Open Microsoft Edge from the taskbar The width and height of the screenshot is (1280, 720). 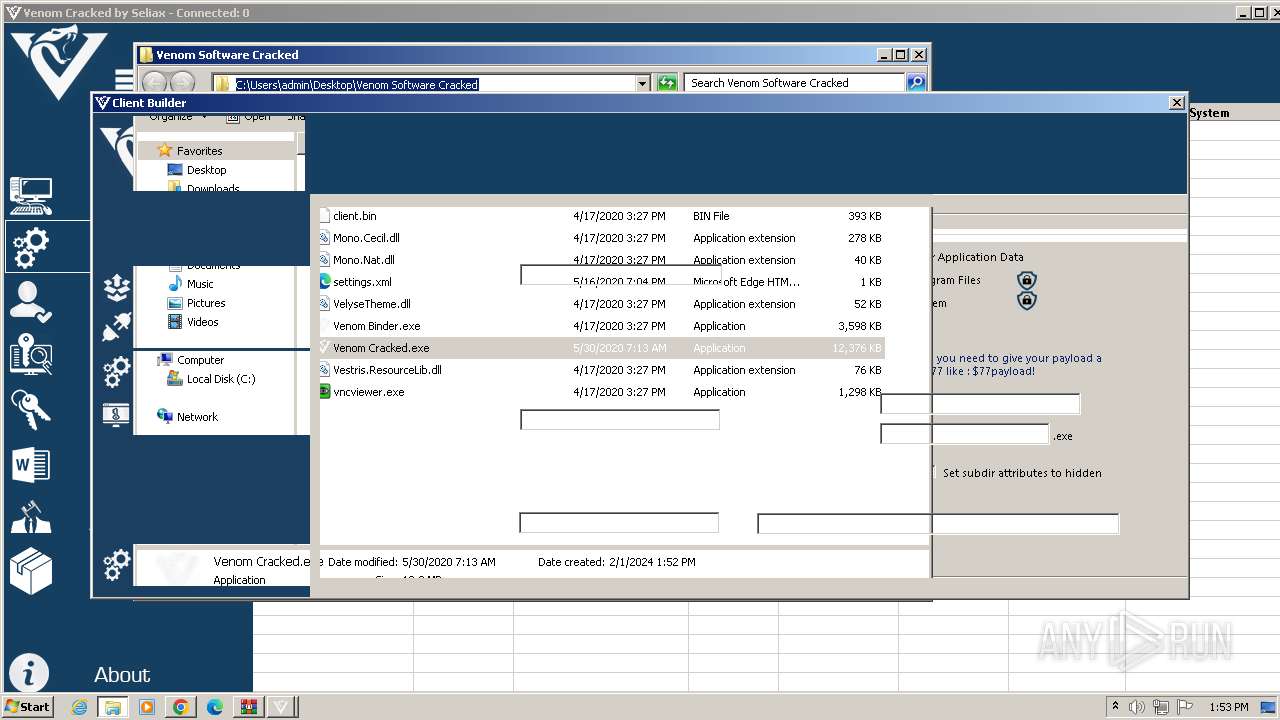click(x=214, y=707)
